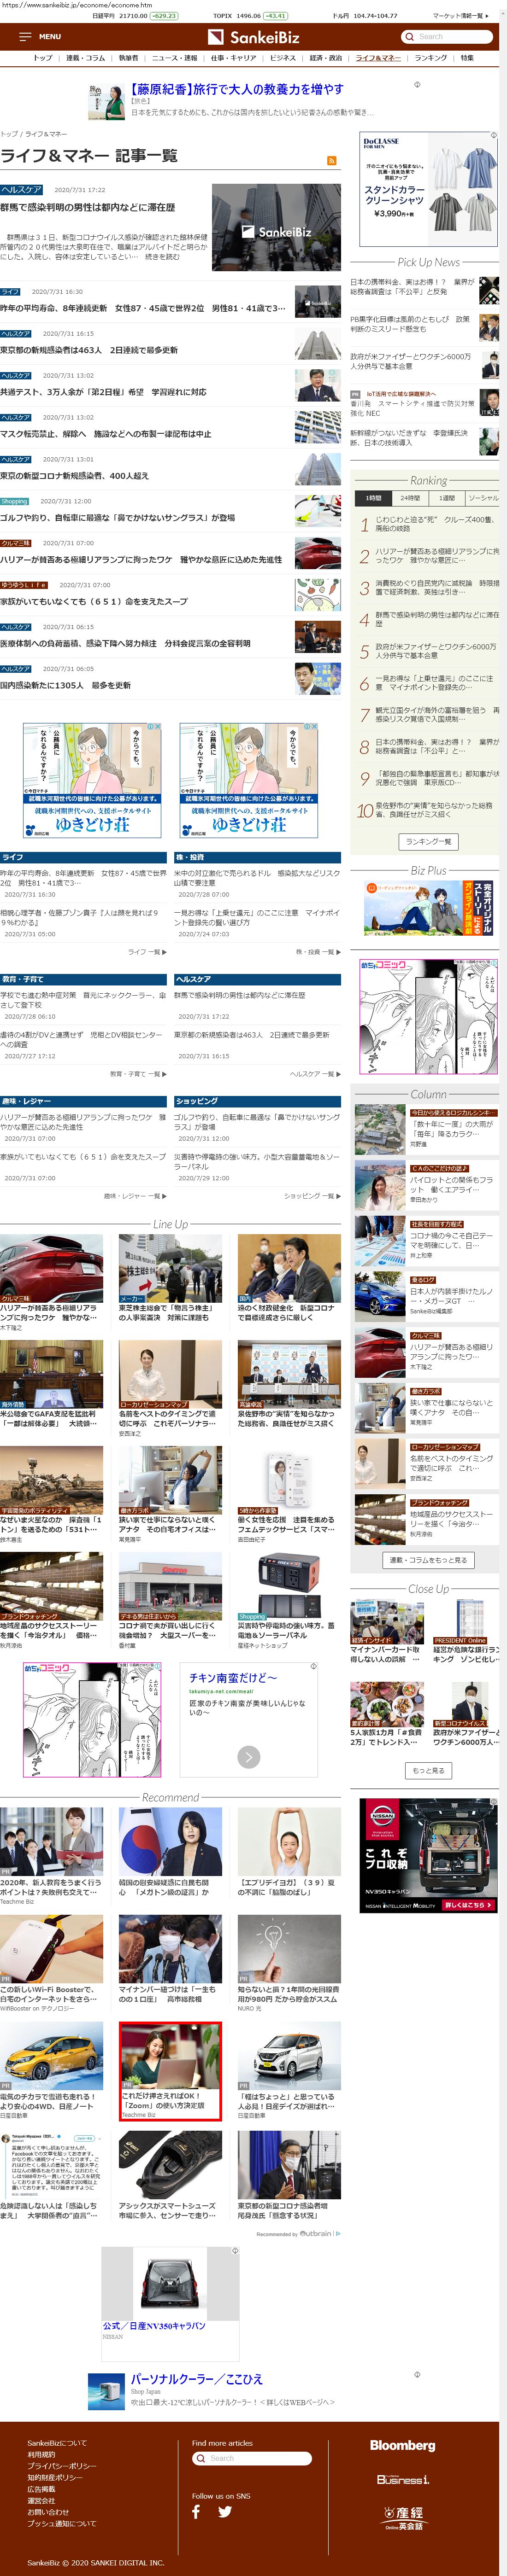Screen dimensions: 507x2576
Task: Click the round arrow button on the チキン南蛮 ad
Action: 249,1757
